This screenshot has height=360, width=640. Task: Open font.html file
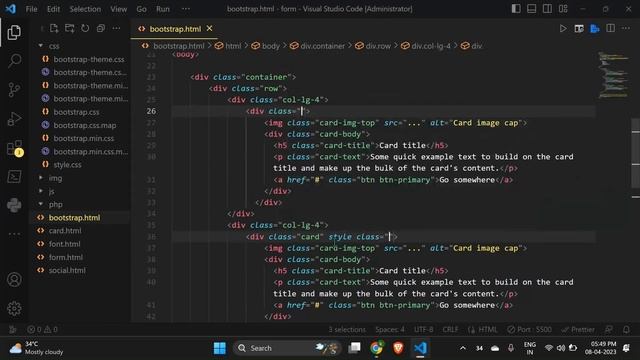click(64, 244)
